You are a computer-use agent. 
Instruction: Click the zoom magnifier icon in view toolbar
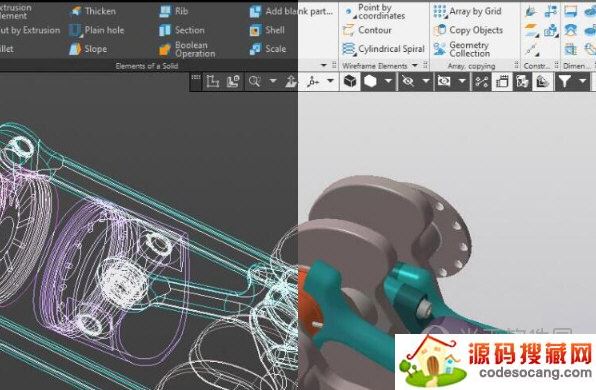[x=254, y=81]
